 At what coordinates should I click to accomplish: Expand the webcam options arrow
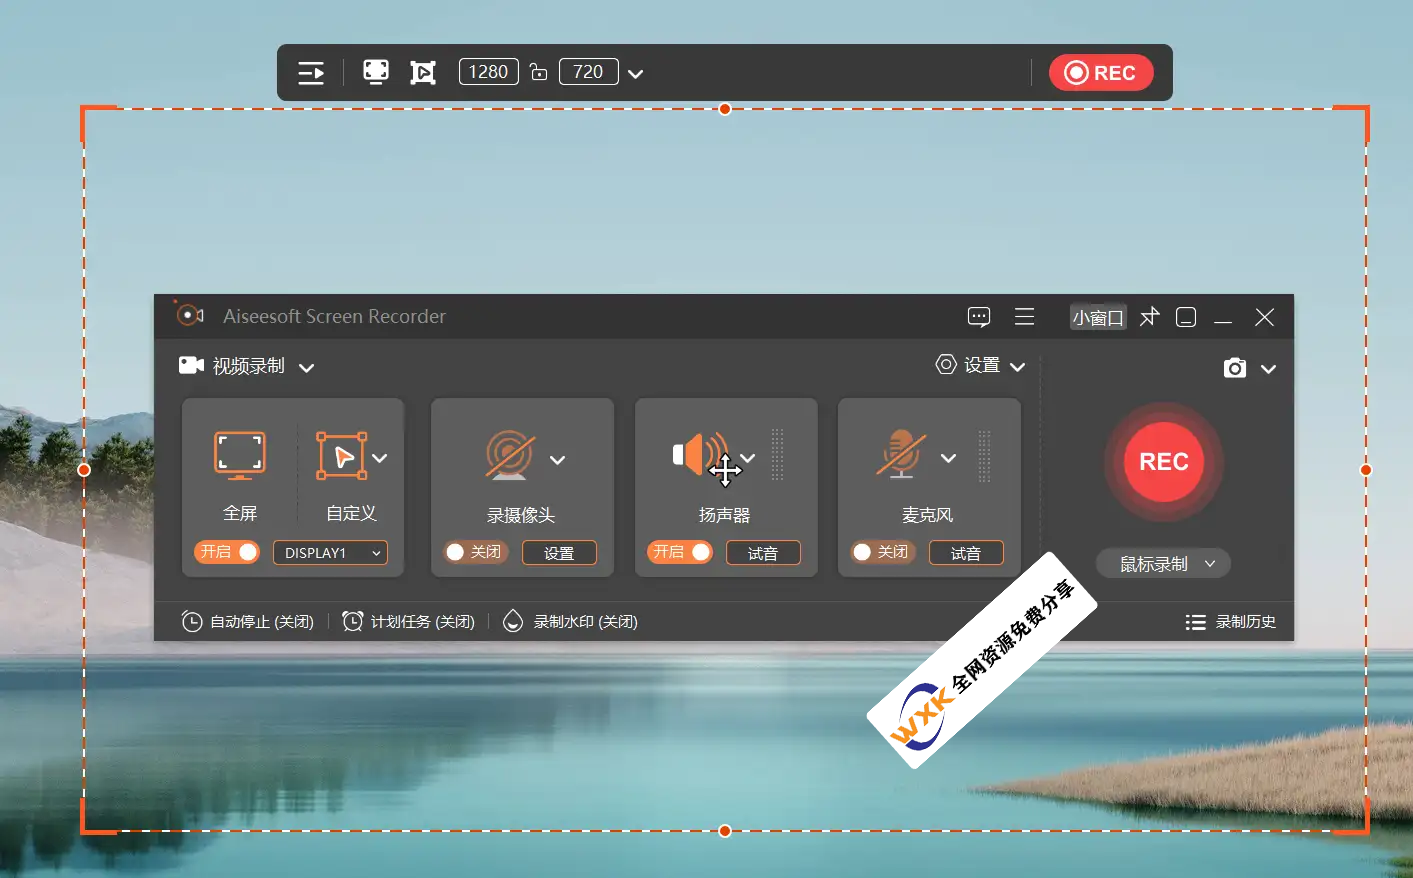tap(558, 460)
